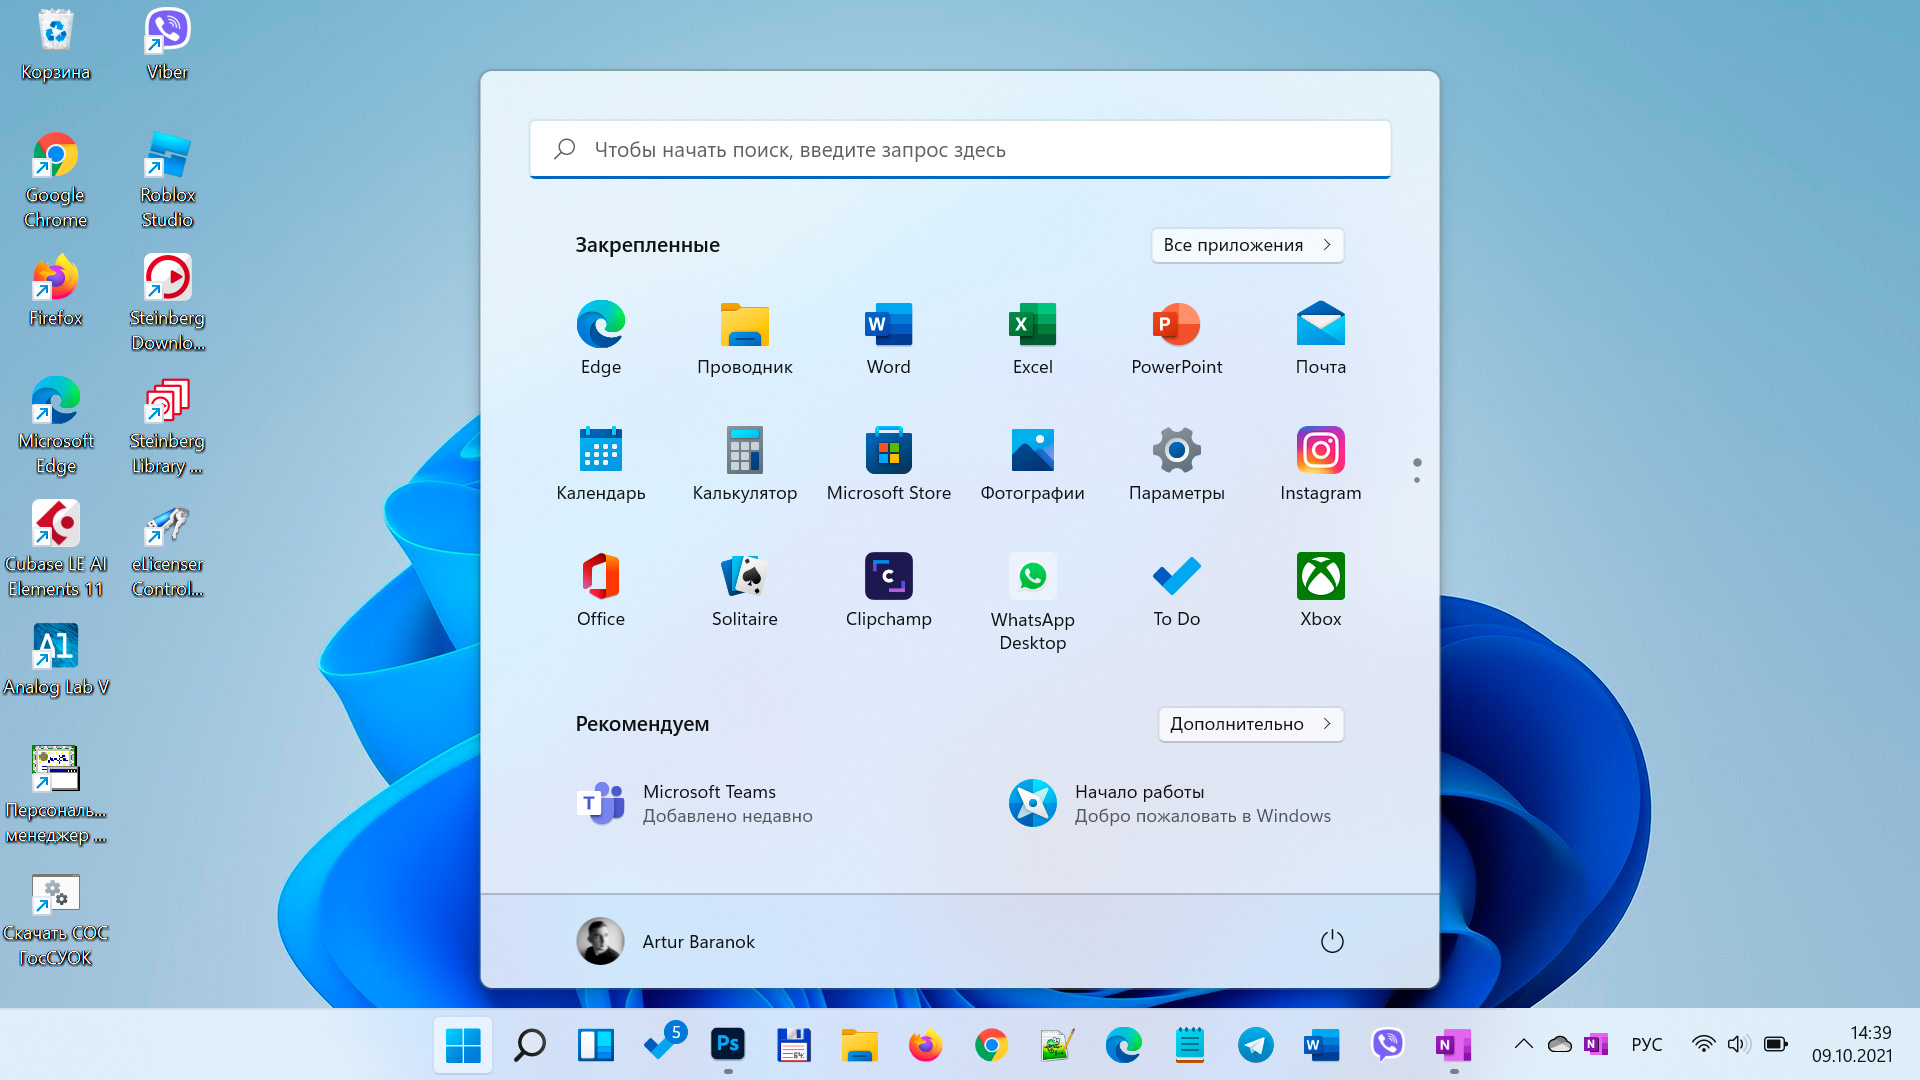
Task: Open the Office app
Action: coord(601,590)
